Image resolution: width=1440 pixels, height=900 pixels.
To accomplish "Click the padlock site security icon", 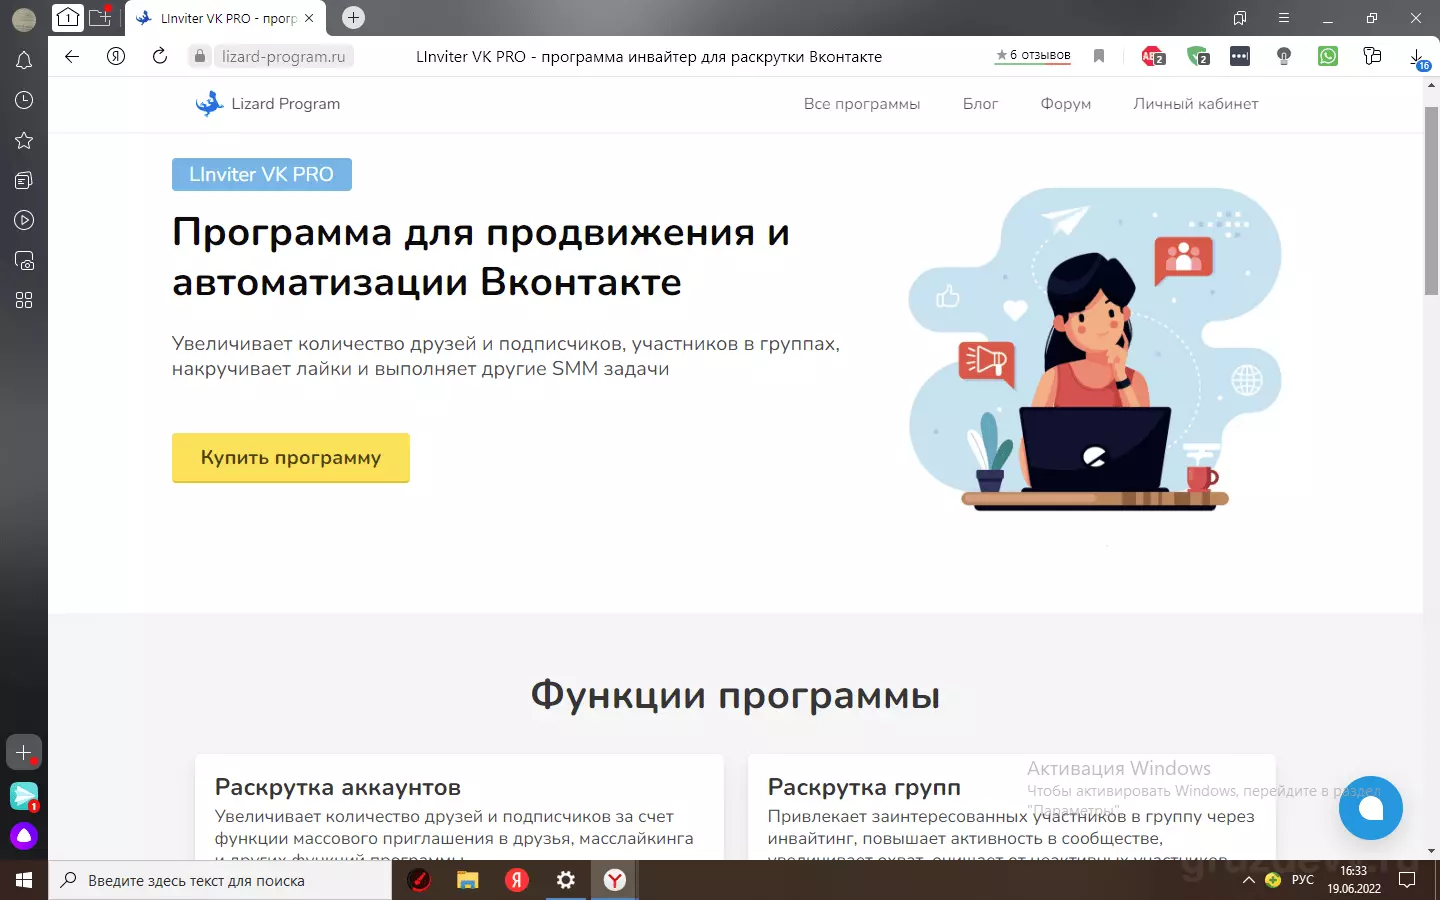I will point(200,56).
